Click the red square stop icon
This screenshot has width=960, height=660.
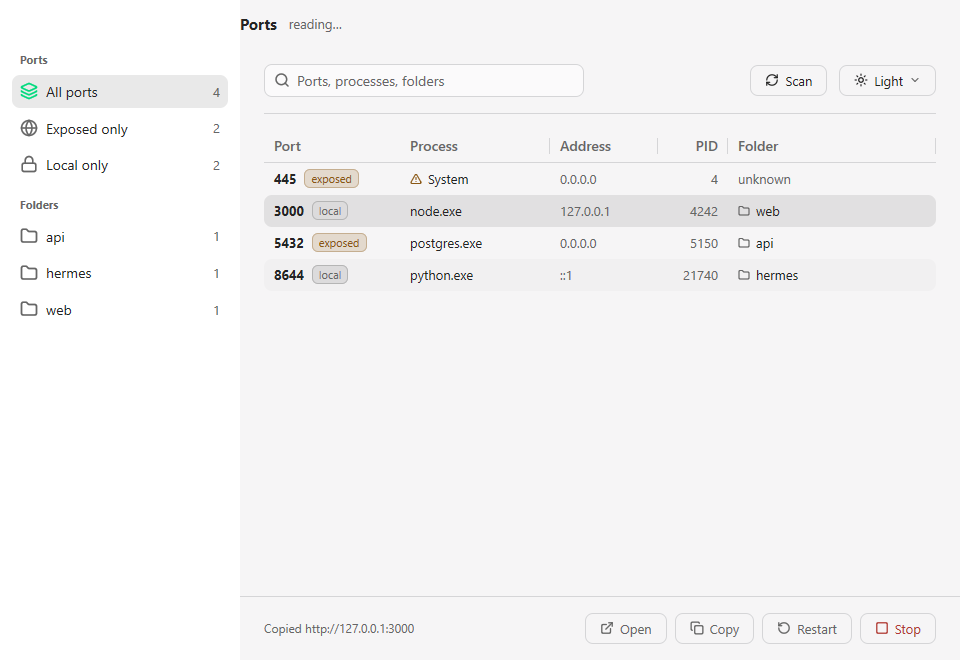coord(882,628)
